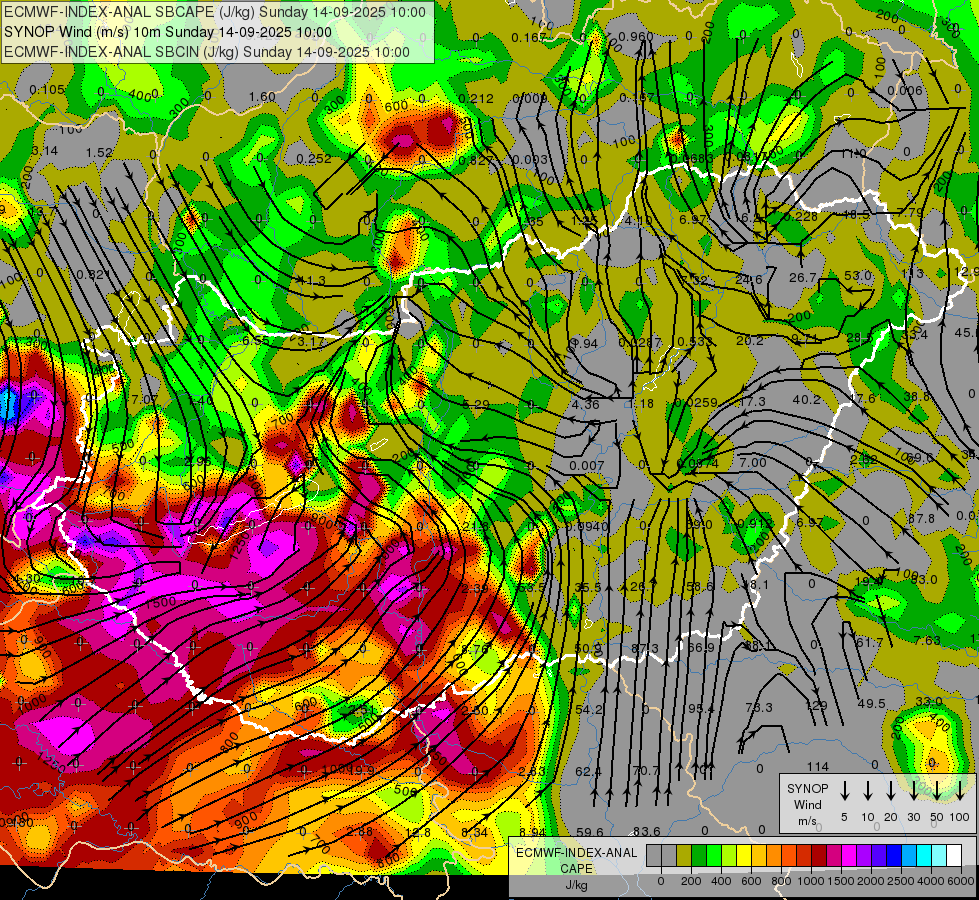Click the 'SYNOP Wind m/s' legend label

(807, 804)
